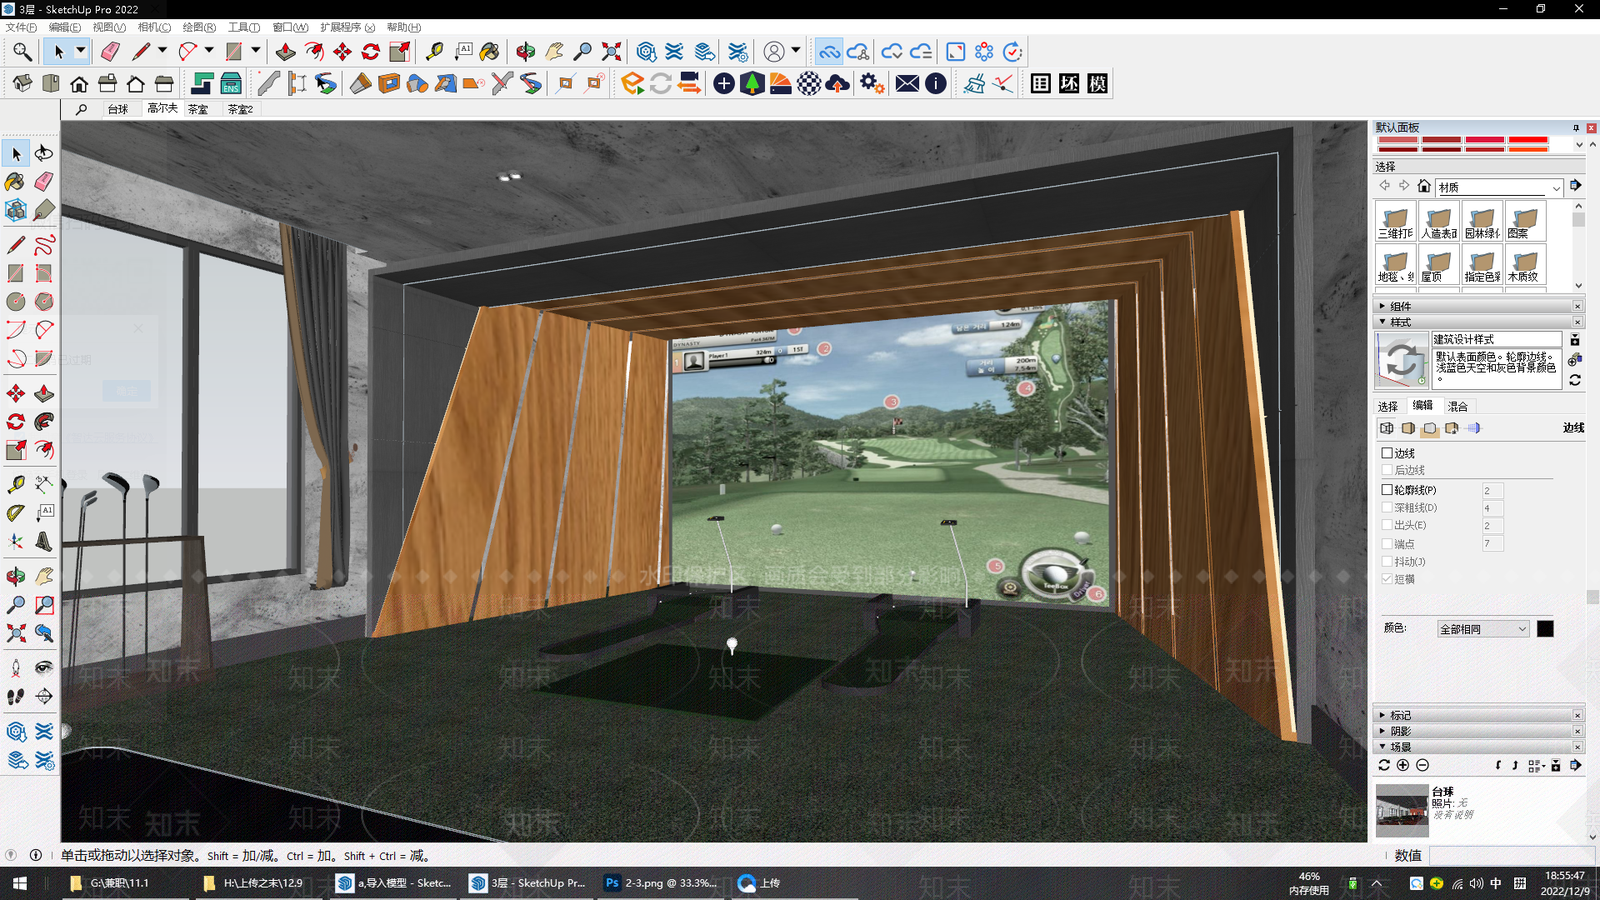This screenshot has width=1600, height=900.
Task: Expand the 标记 tags panel
Action: 1479,715
